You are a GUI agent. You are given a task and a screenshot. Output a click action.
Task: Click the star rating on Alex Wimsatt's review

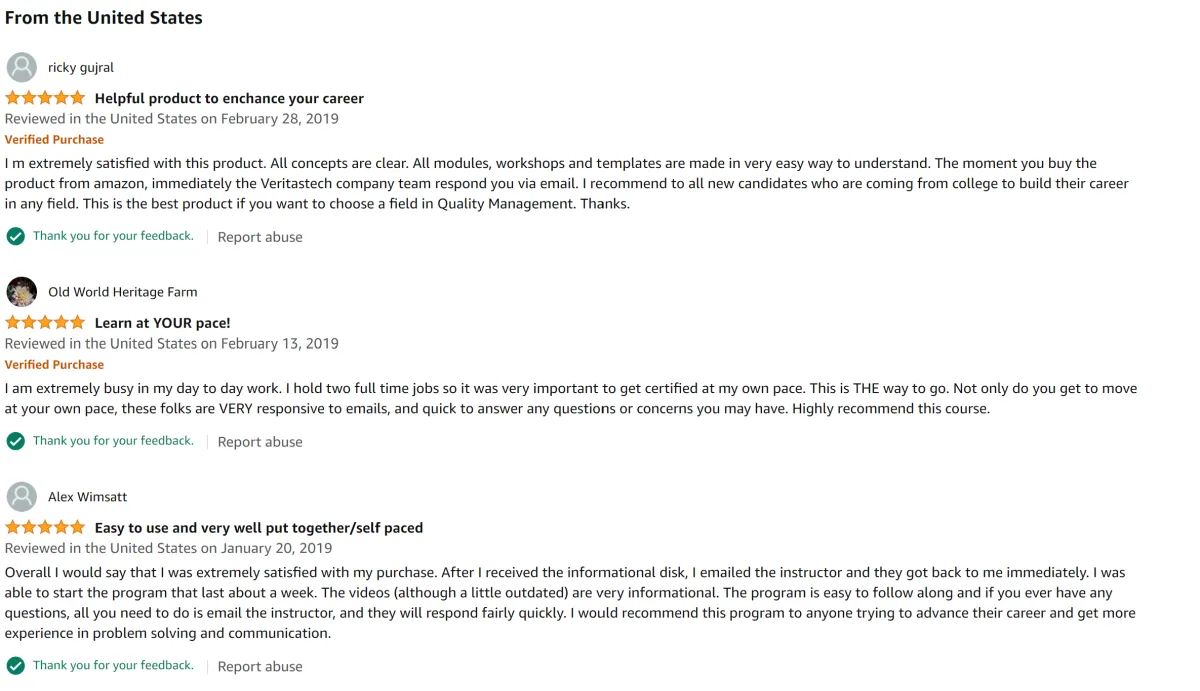pos(45,528)
